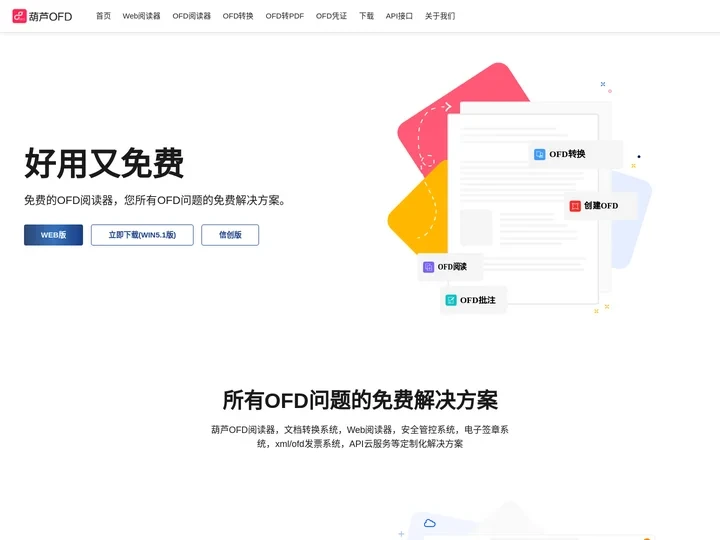Click the blue OFD转换 icon
Screen dimensions: 720x540
tap(540, 154)
